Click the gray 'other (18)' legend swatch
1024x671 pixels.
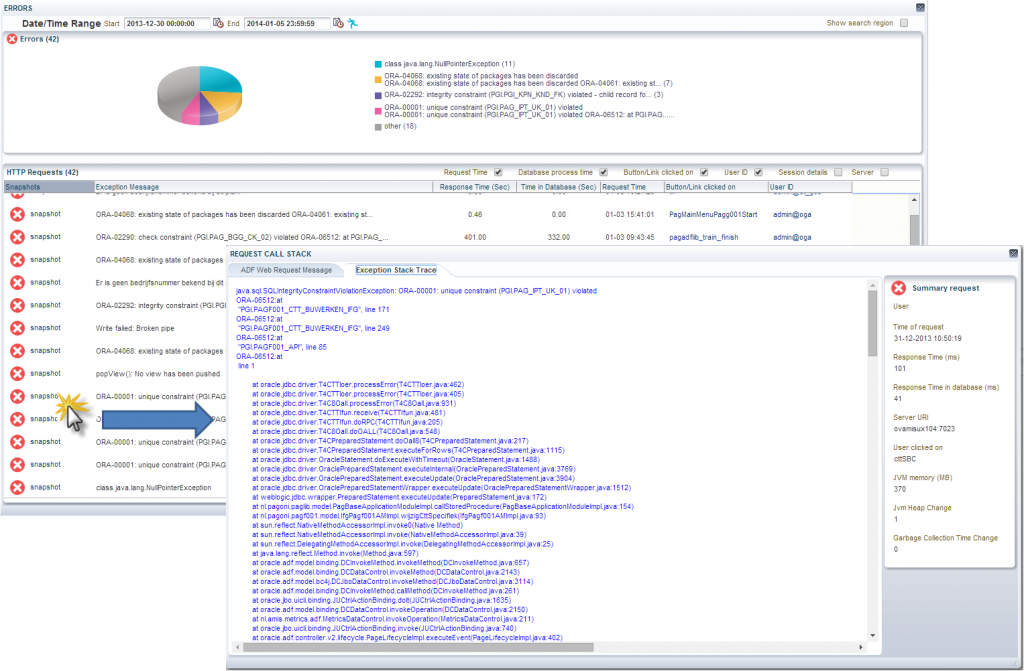378,127
